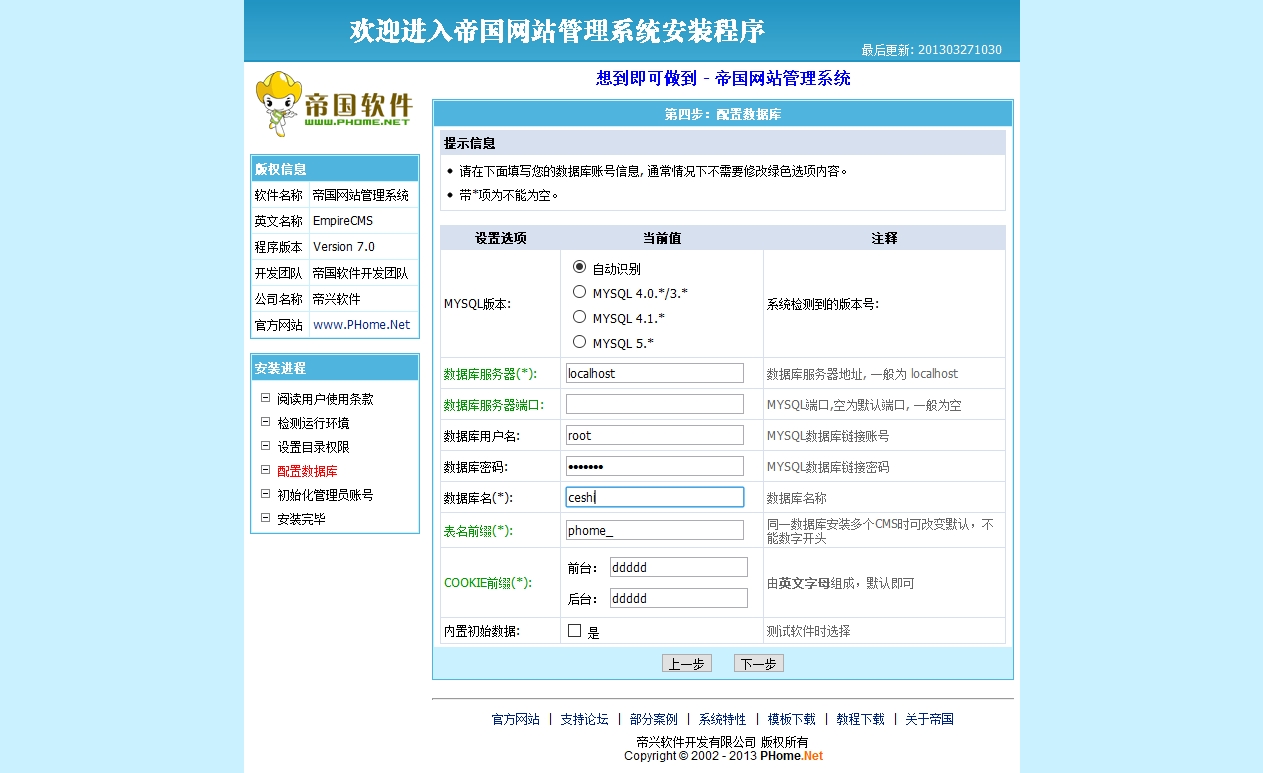The height and width of the screenshot is (773, 1263).
Task: Click the green COOKIE前缀(*) label
Action: coord(488,583)
